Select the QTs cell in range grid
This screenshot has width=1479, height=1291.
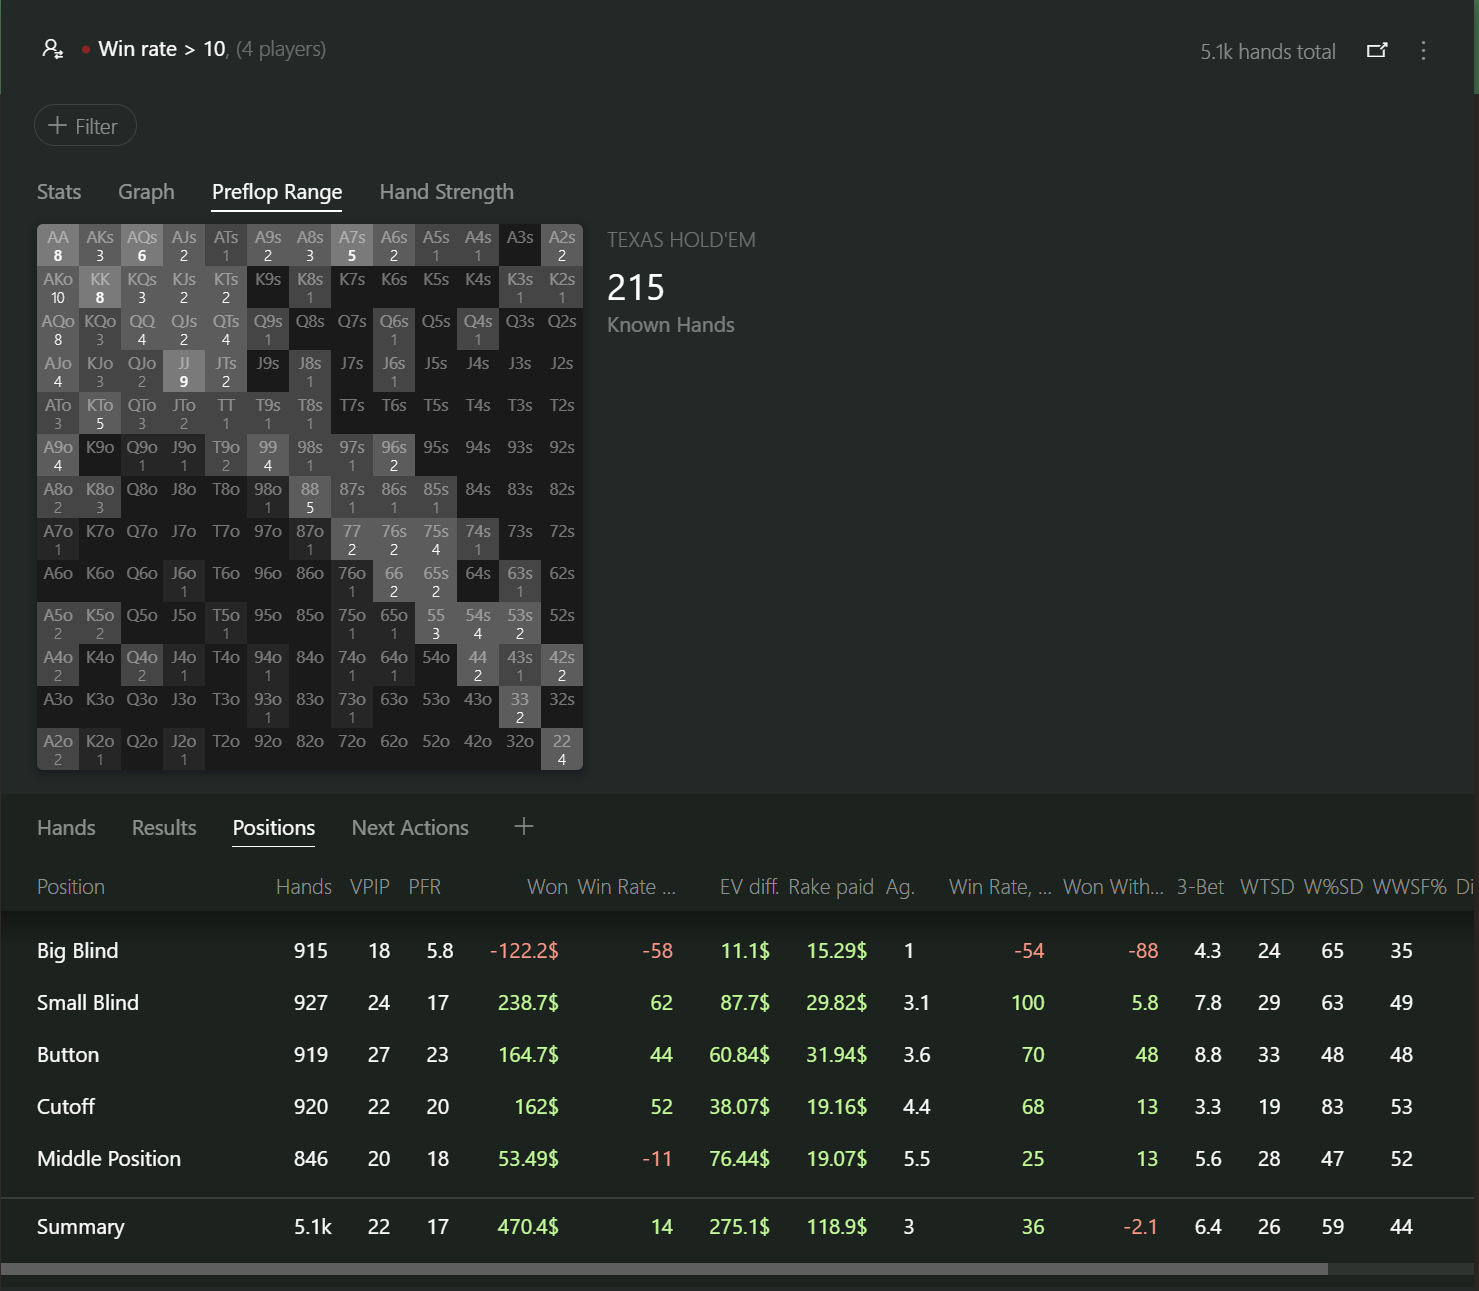click(226, 329)
